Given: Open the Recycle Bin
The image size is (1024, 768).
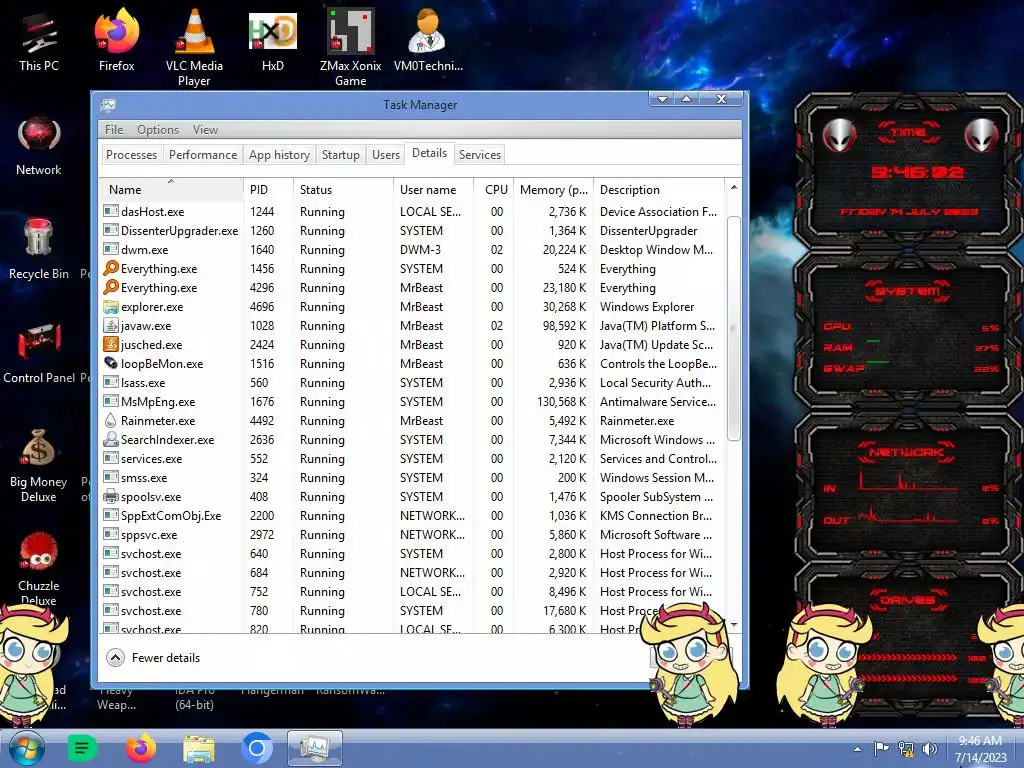Looking at the screenshot, I should [39, 249].
